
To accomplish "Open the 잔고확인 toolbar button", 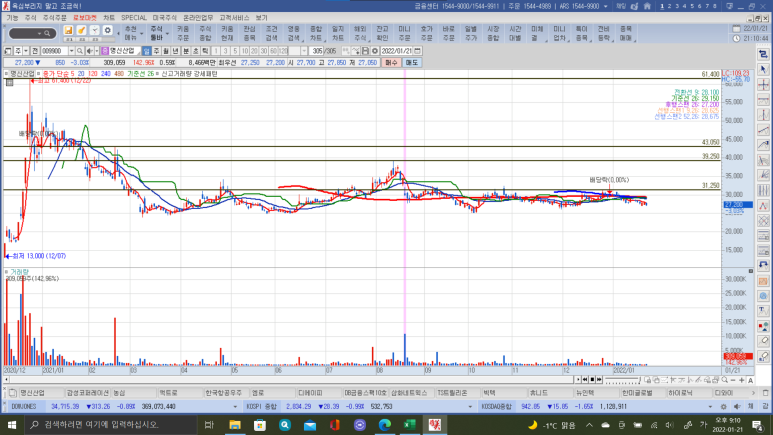I will pos(382,33).
